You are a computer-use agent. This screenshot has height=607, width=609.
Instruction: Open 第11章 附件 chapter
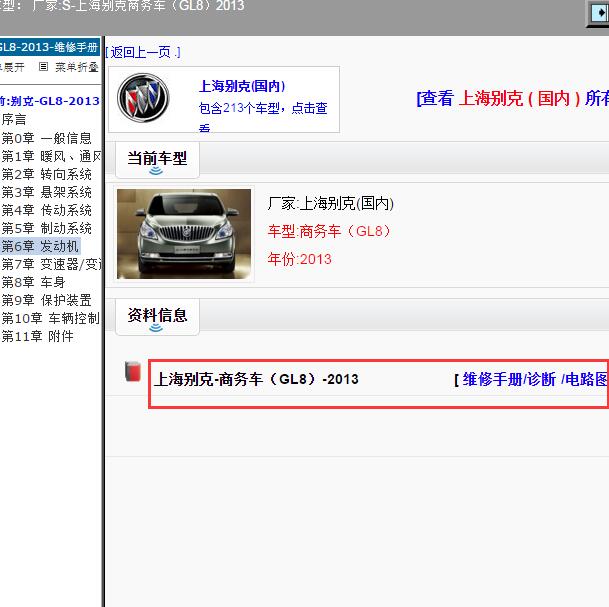[x=37, y=336]
